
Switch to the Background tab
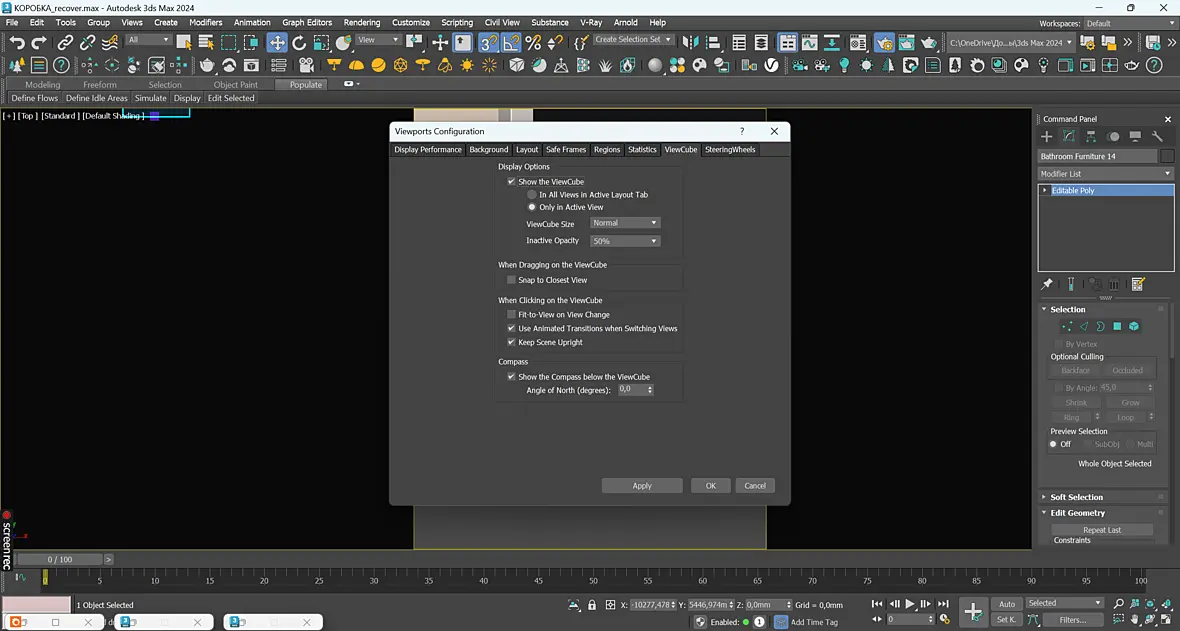pos(488,150)
